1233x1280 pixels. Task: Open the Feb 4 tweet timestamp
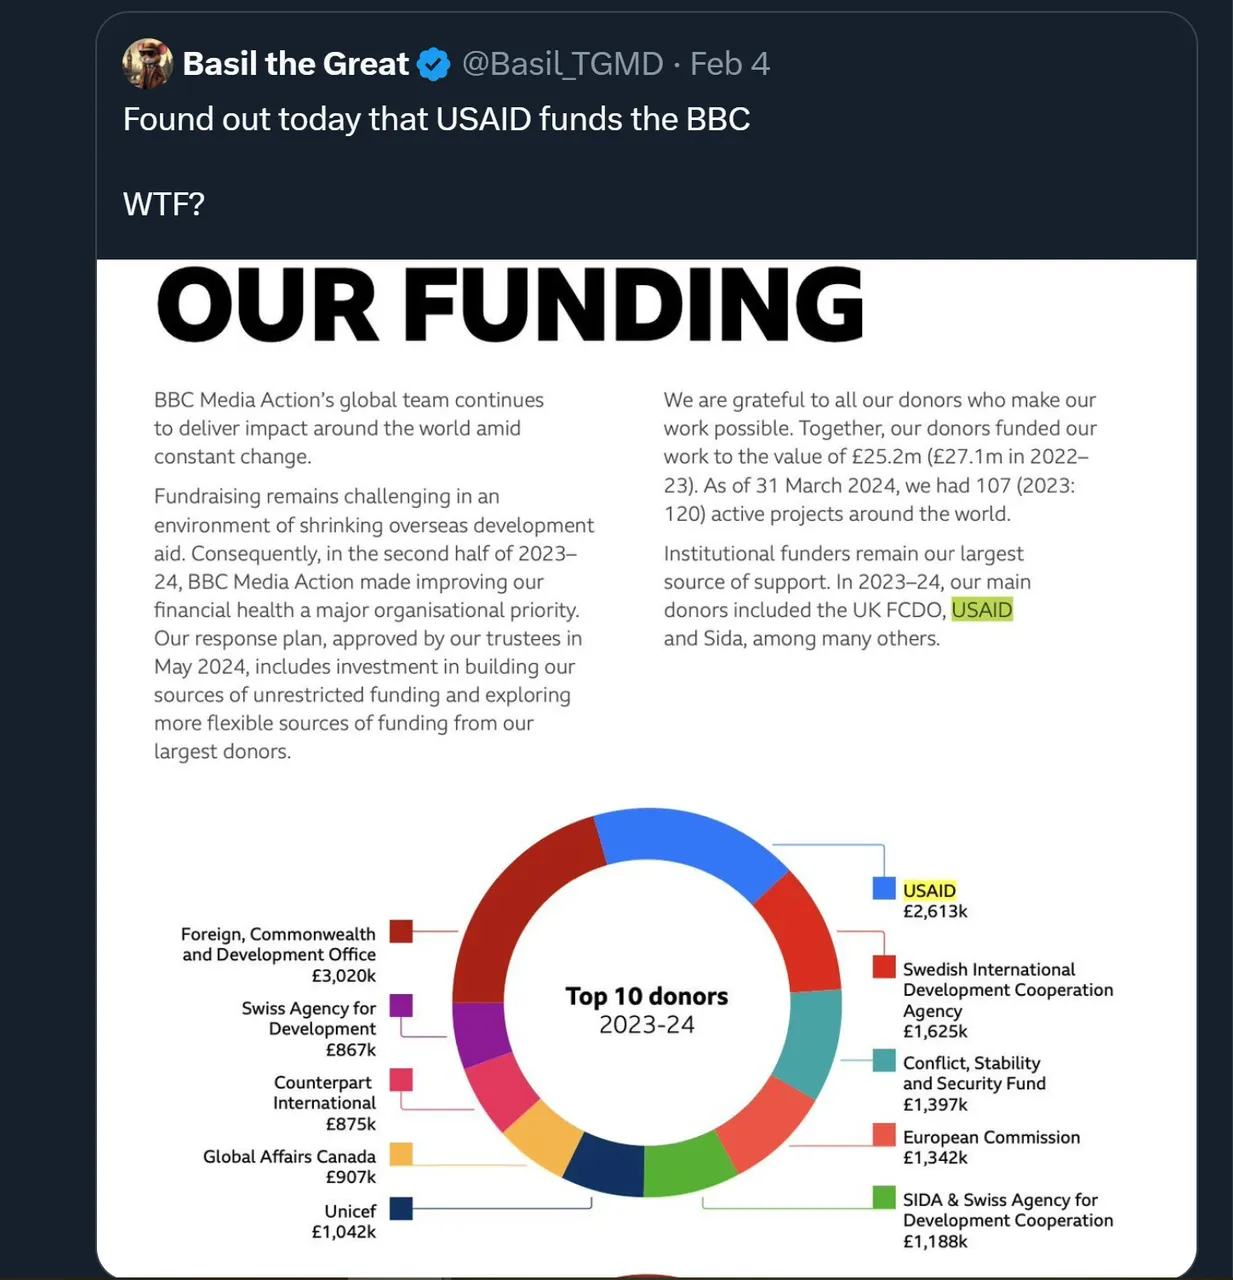point(730,64)
